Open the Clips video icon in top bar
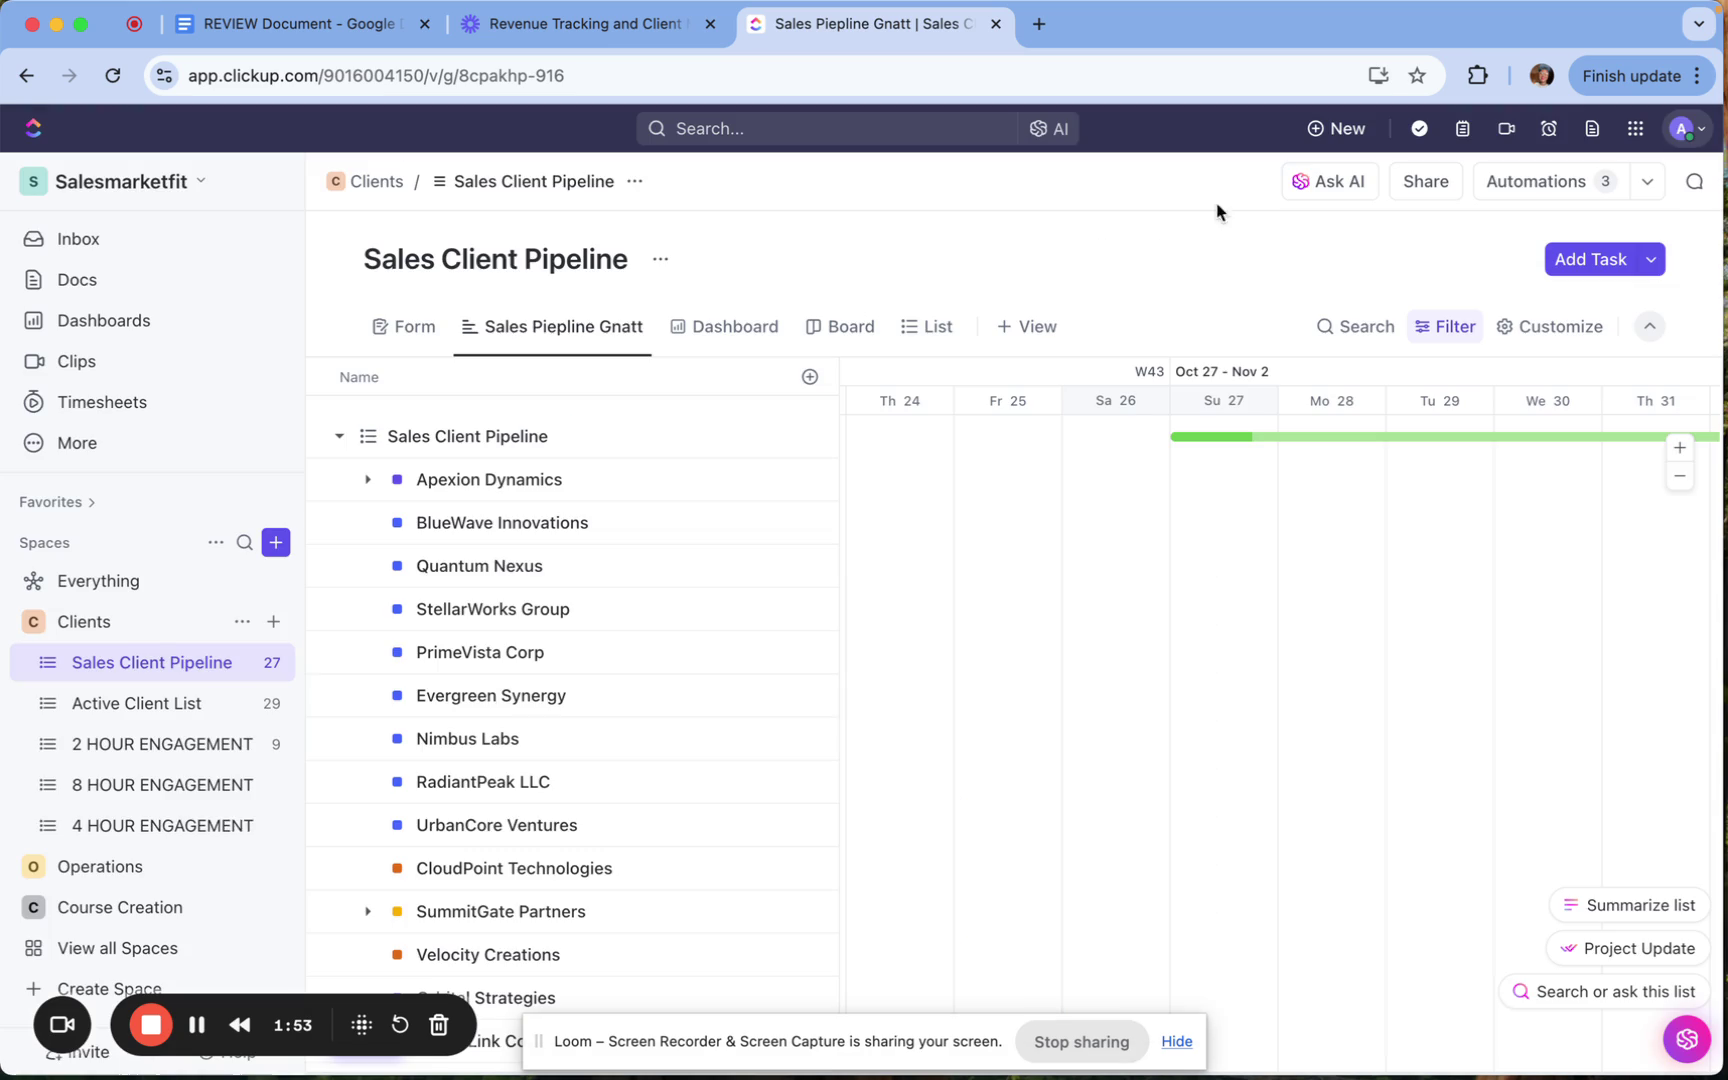Image resolution: width=1728 pixels, height=1080 pixels. point(1506,128)
